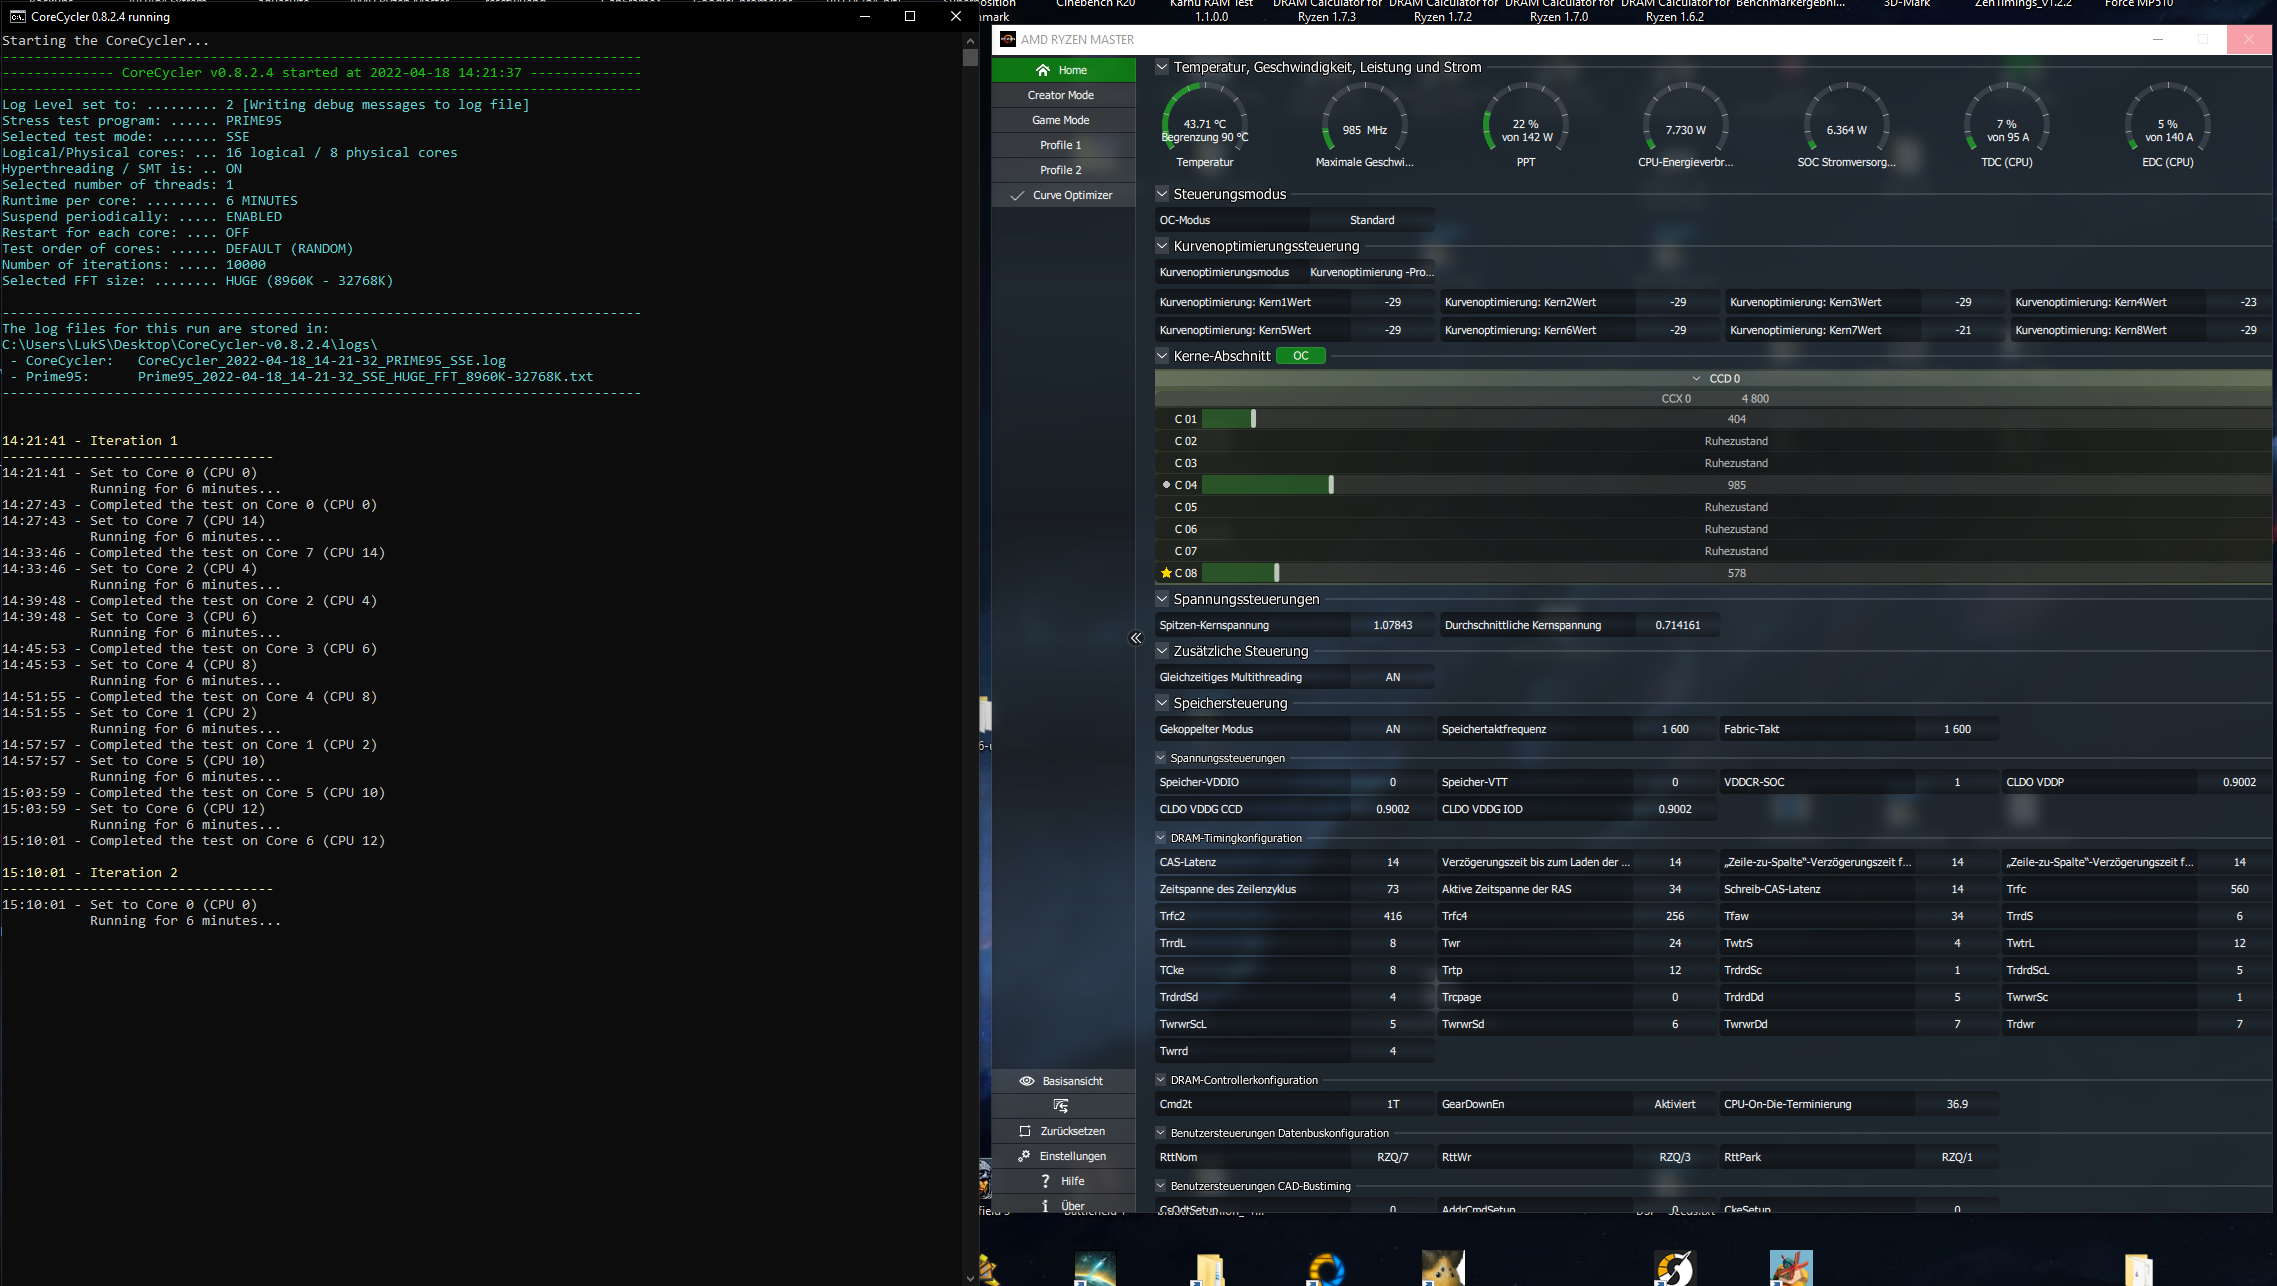The width and height of the screenshot is (2277, 1286).
Task: Click the Zurücksetzen reset icon
Action: [x=1024, y=1131]
